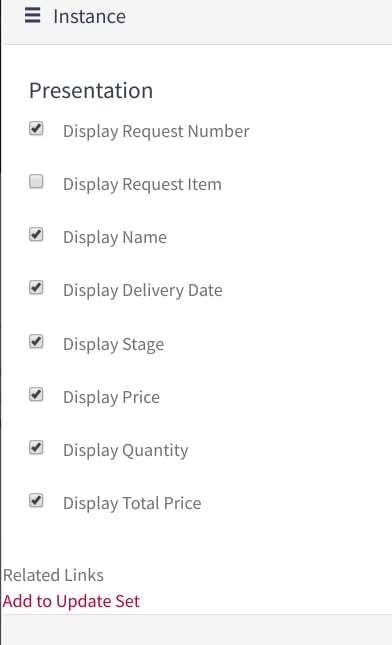Click the 'Display Stage' label text

[x=114, y=344]
